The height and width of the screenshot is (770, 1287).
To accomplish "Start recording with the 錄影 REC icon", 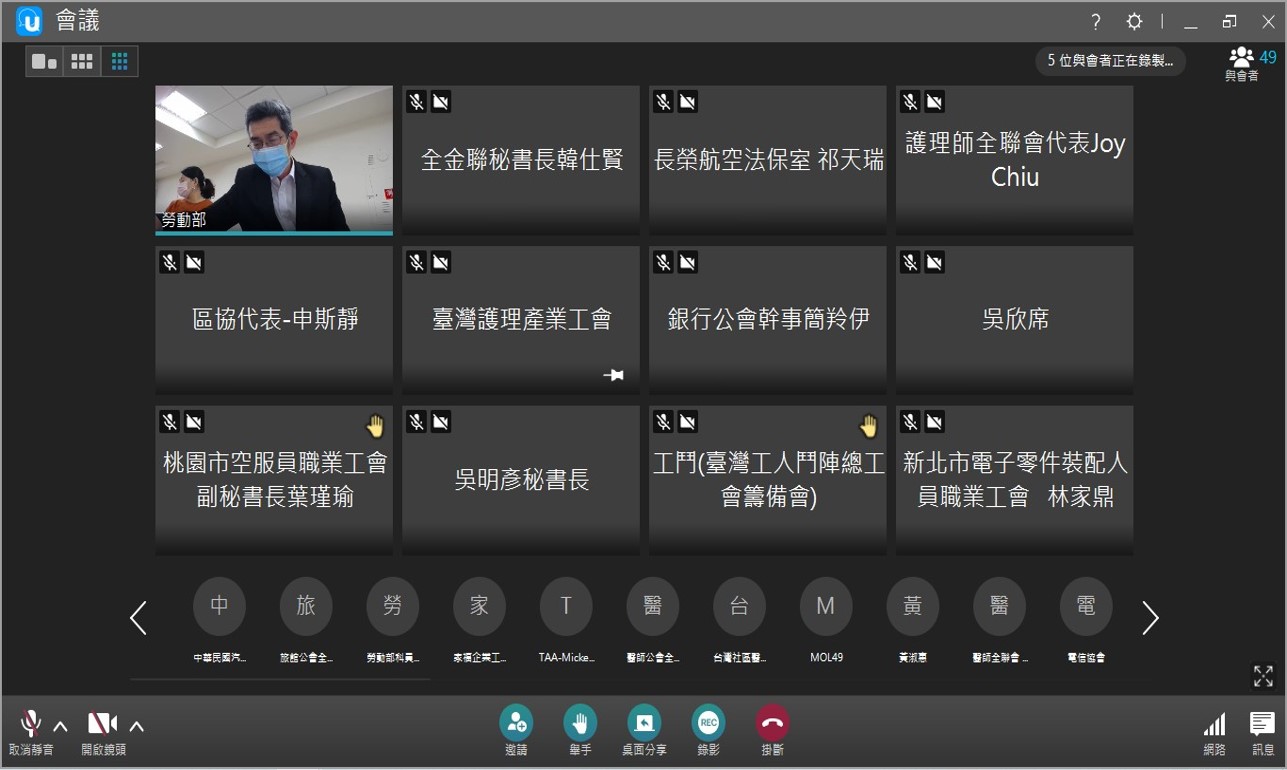I will click(x=708, y=723).
